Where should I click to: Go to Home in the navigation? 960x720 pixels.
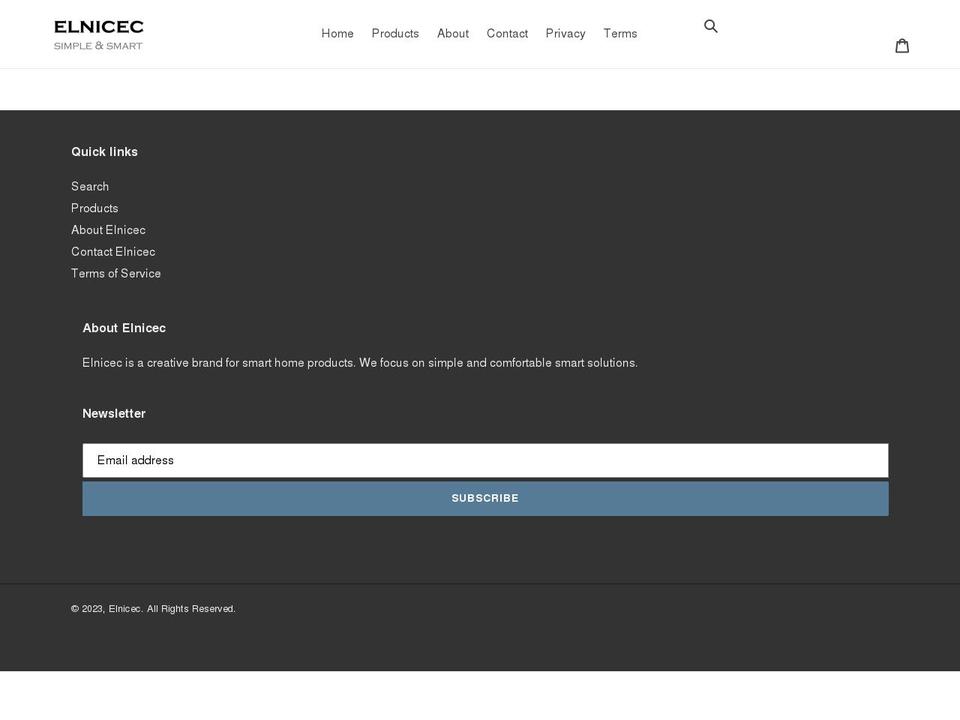pyautogui.click(x=337, y=33)
